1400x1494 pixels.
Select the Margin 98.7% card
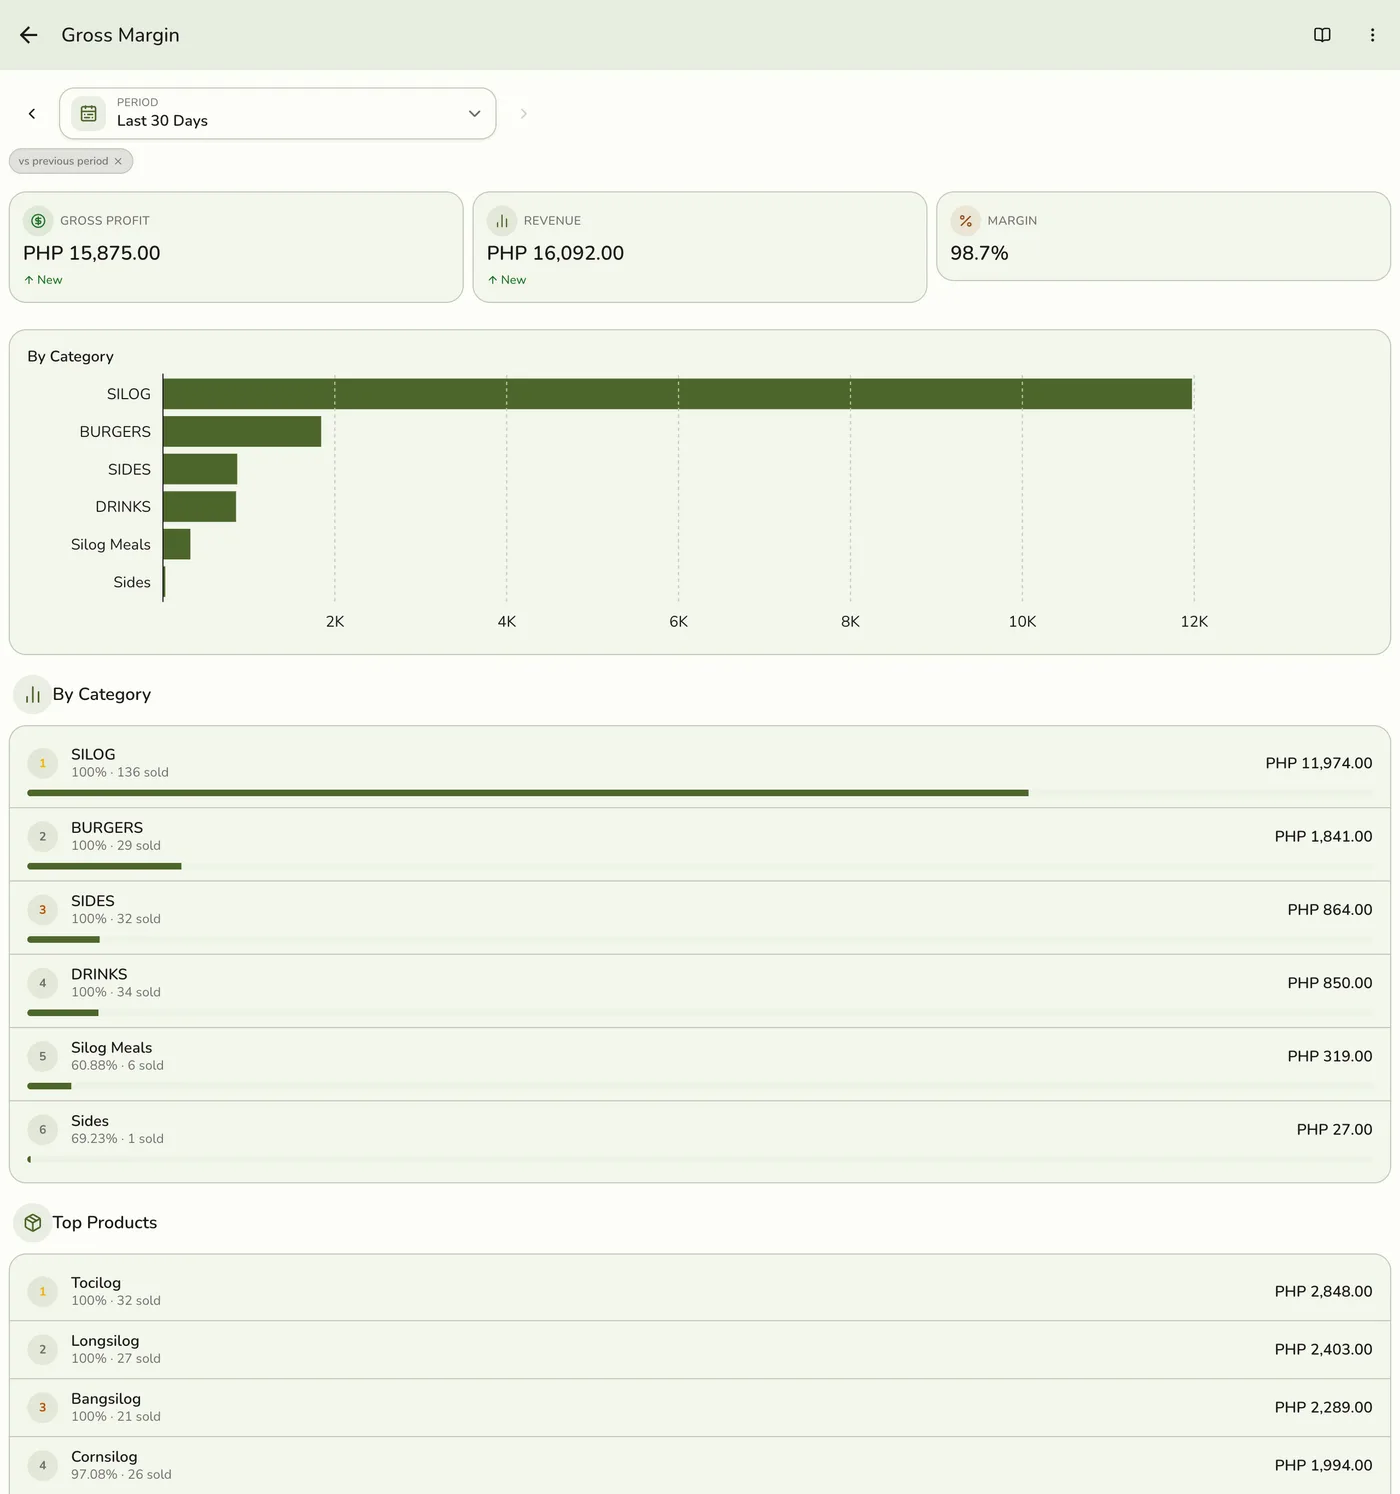[x=1163, y=236]
